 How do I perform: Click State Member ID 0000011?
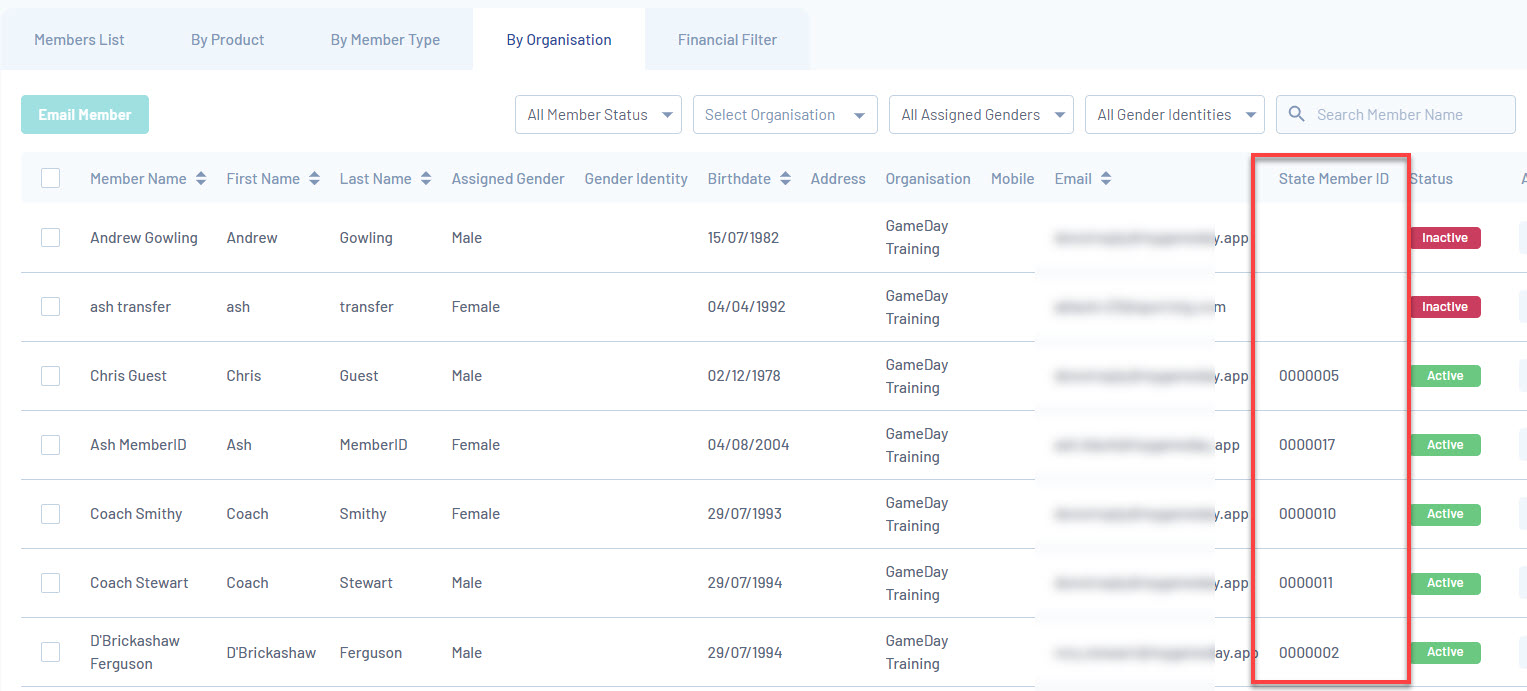tap(1306, 583)
